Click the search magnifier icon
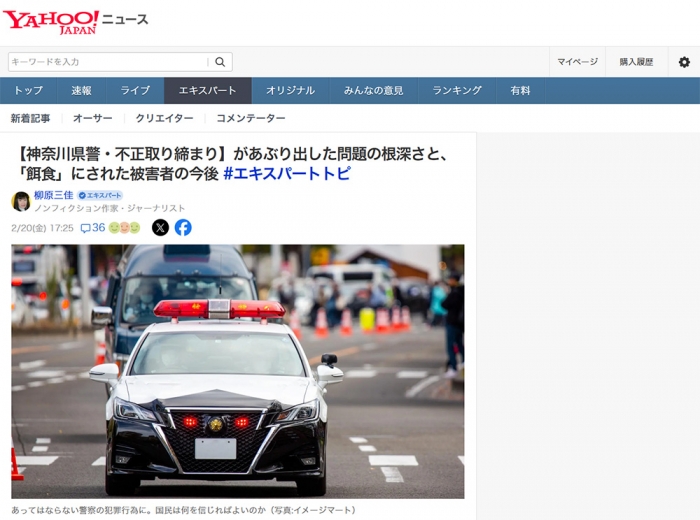The width and height of the screenshot is (700, 520). (220, 62)
